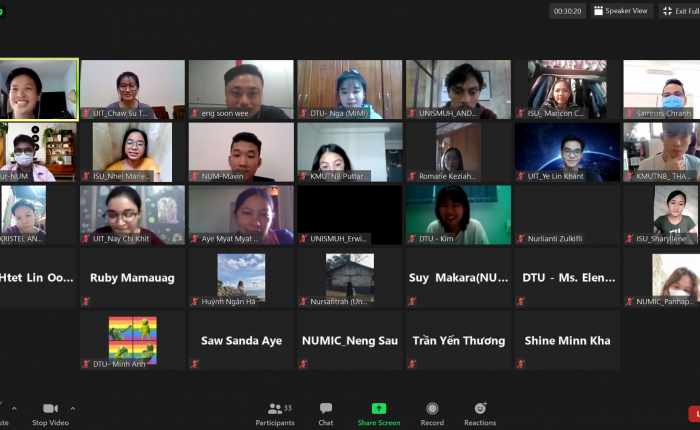Select the eng soon wee video tile
The image size is (700, 430).
tap(241, 89)
